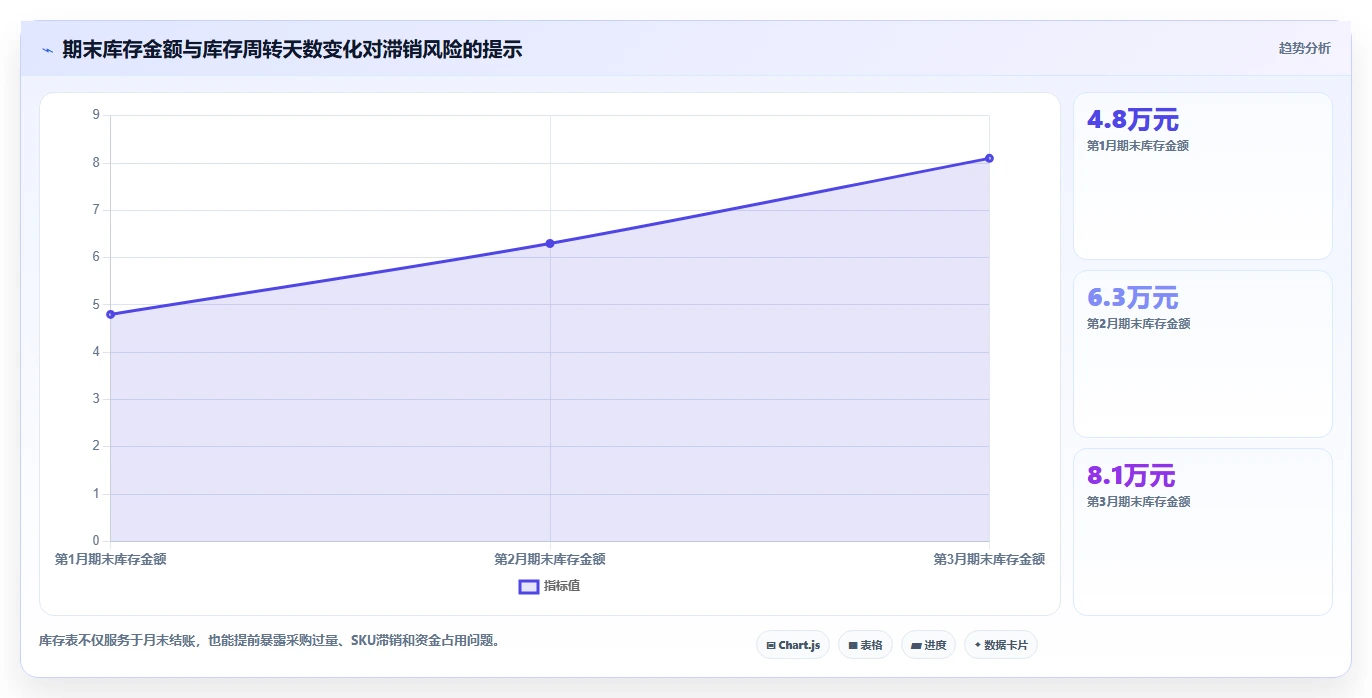Click y-axis tick value 5
The width and height of the screenshot is (1372, 698).
[96, 304]
